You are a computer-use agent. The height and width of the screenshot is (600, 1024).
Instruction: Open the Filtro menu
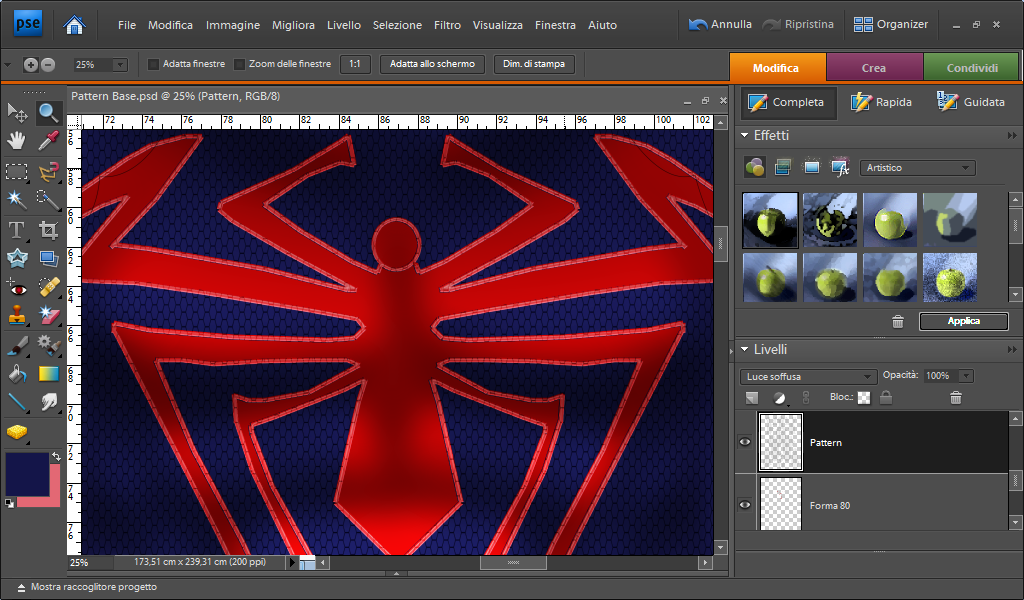[447, 25]
